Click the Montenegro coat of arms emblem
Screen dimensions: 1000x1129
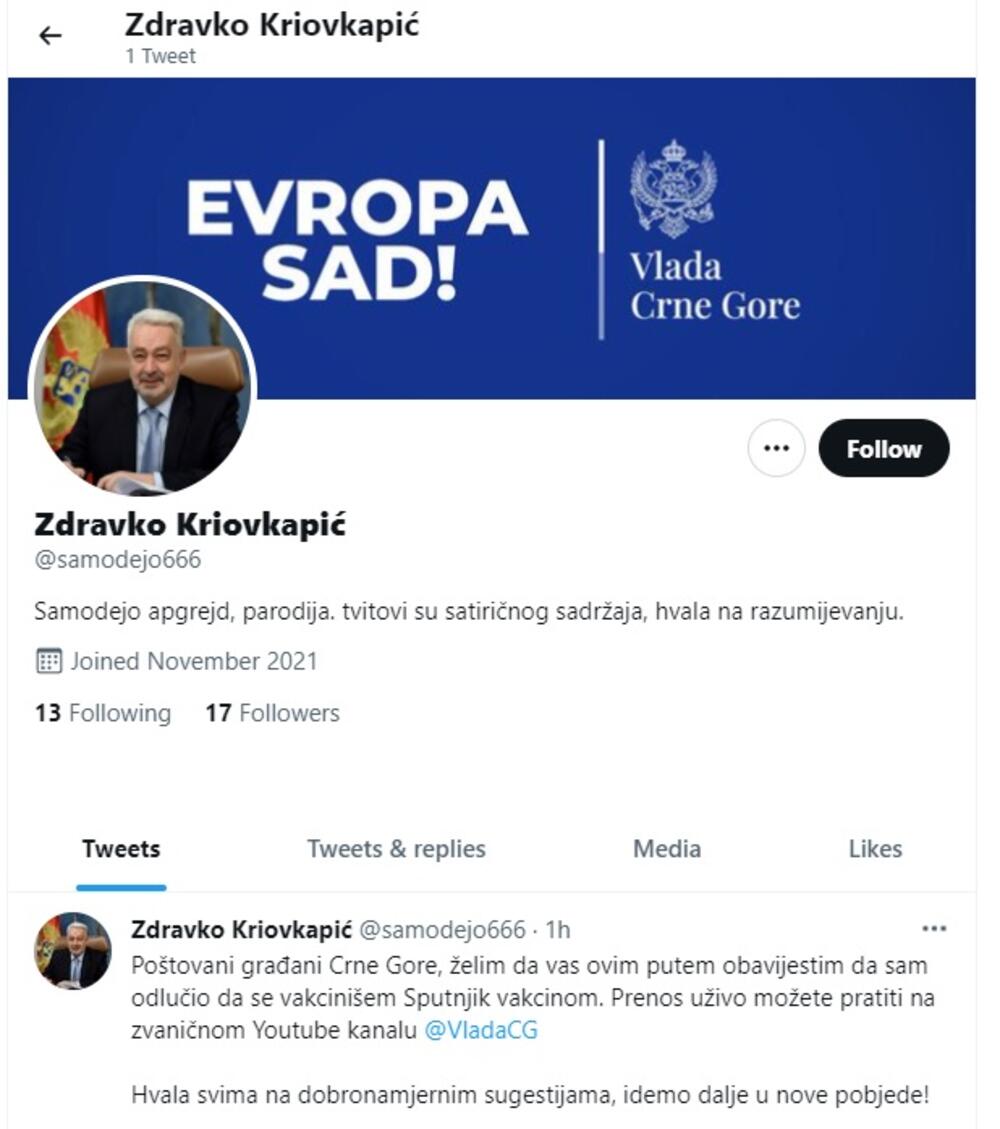[x=672, y=189]
